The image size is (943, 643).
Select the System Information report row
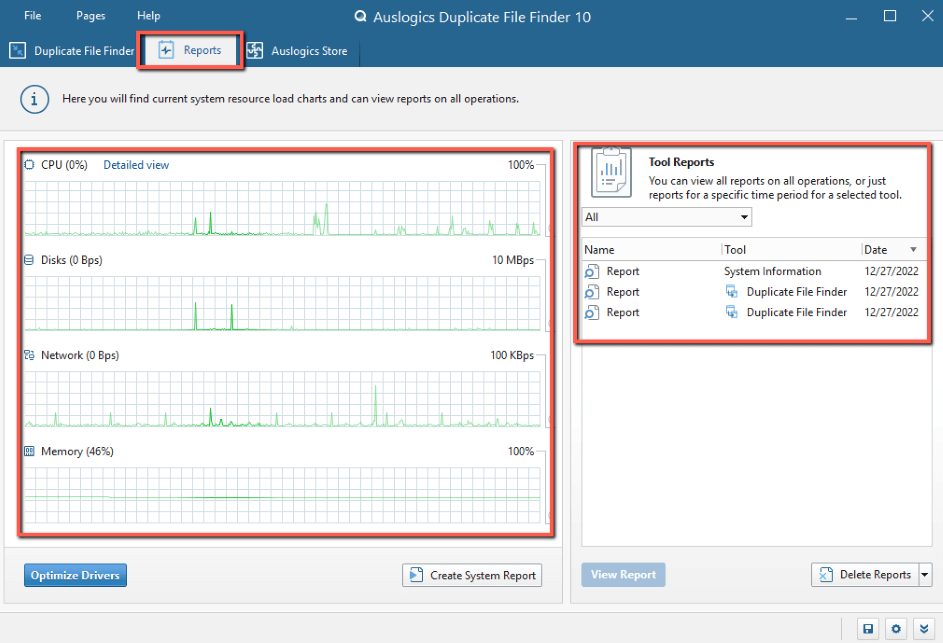tap(752, 271)
